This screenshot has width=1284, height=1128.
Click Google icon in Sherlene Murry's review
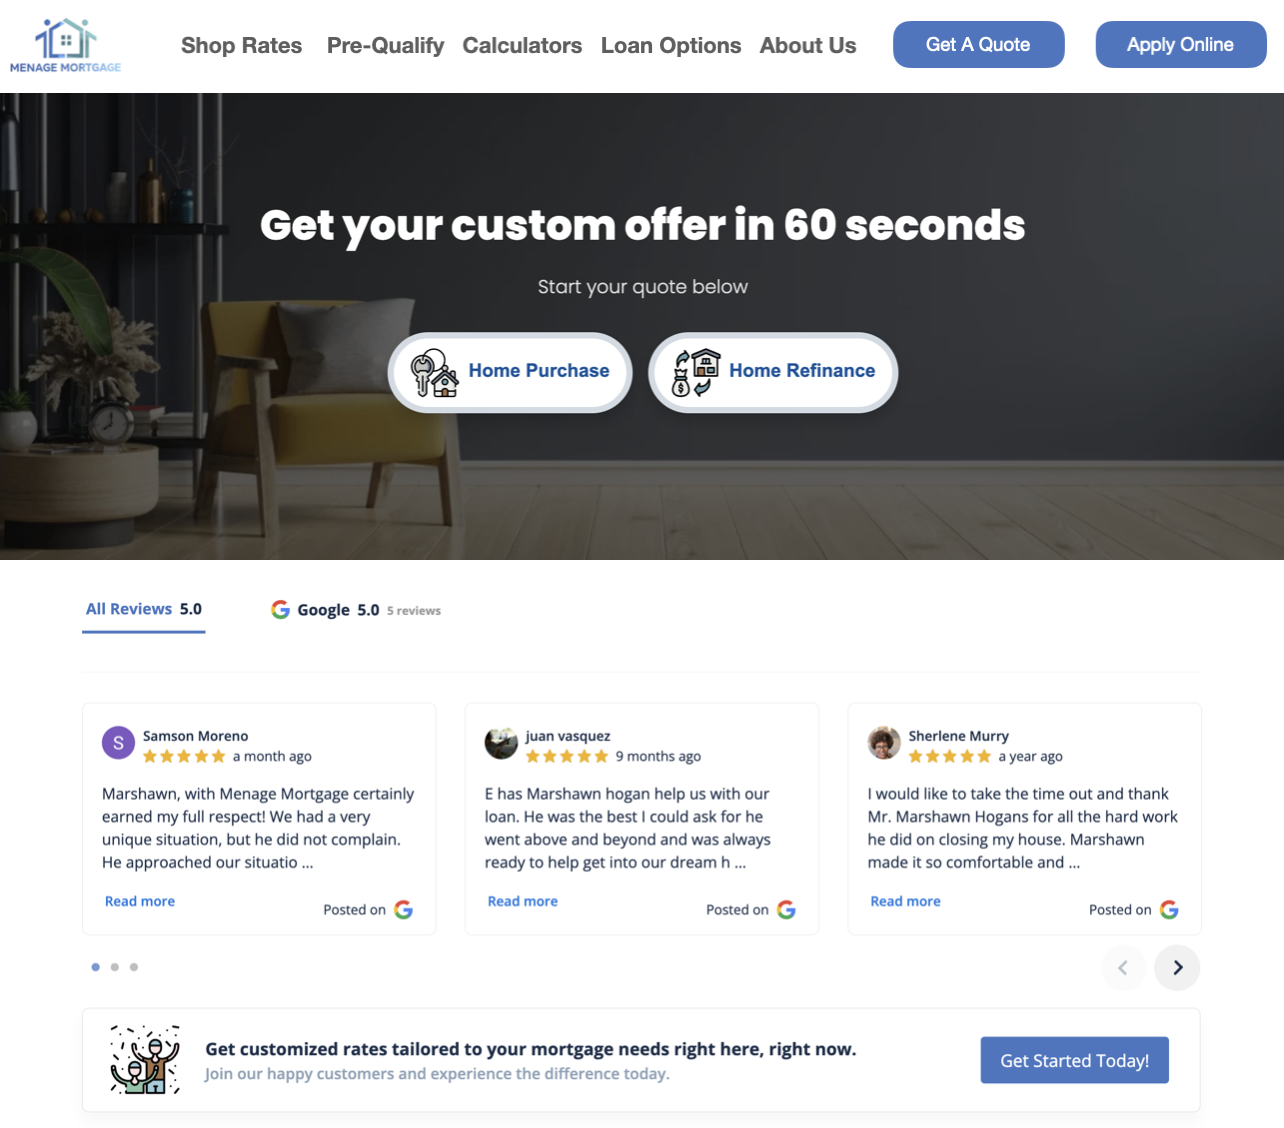point(1169,910)
